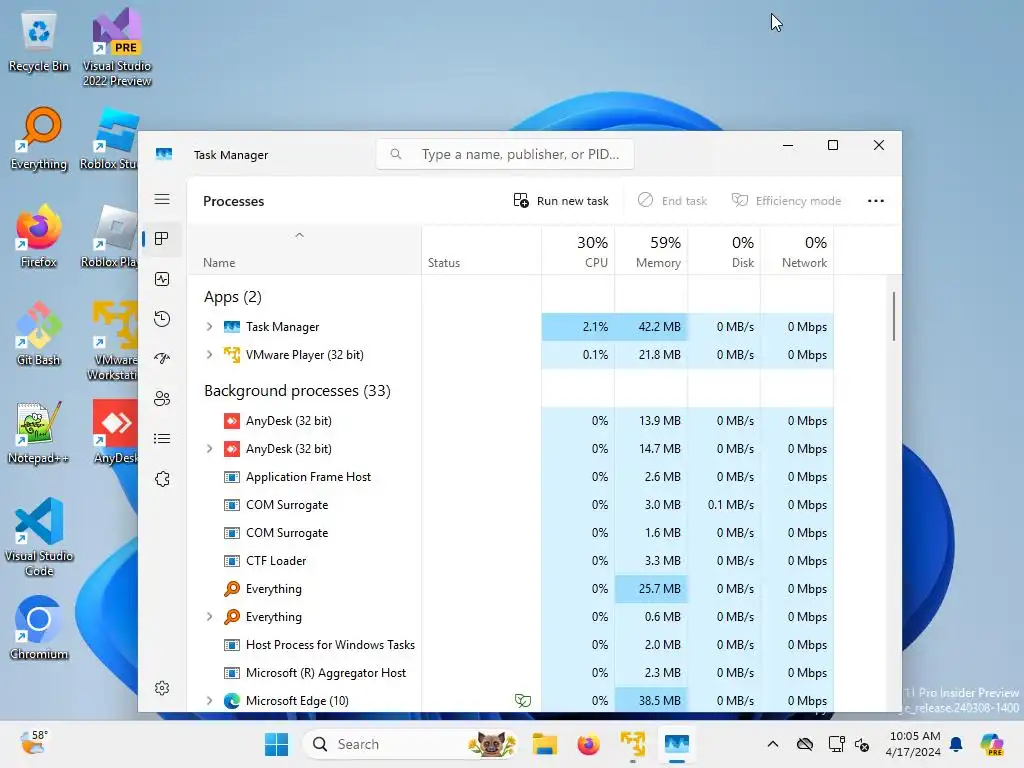Open the weather widget showing 58°
Screen dimensions: 1024x768
tap(33, 743)
